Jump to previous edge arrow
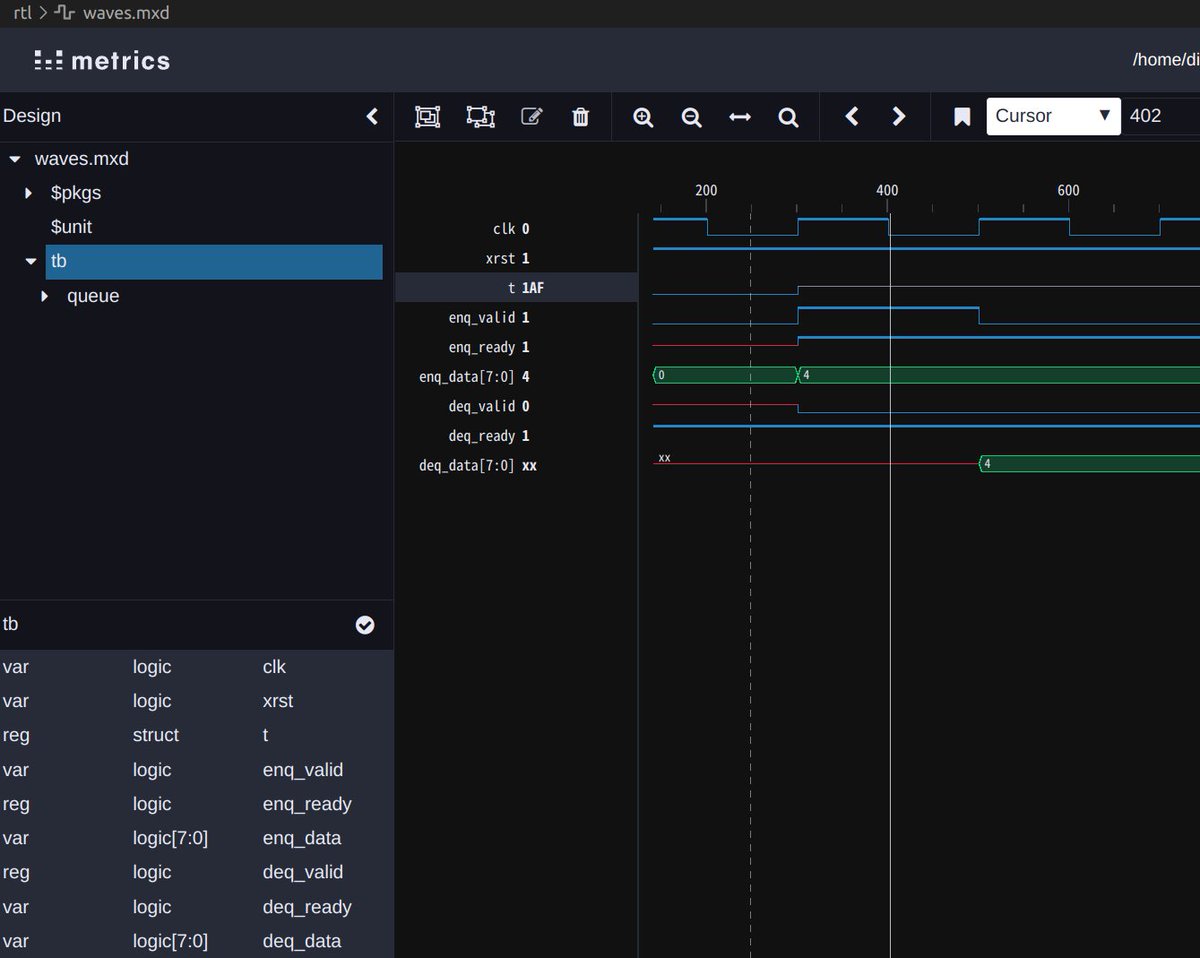Viewport: 1200px width, 958px height. 852,116
